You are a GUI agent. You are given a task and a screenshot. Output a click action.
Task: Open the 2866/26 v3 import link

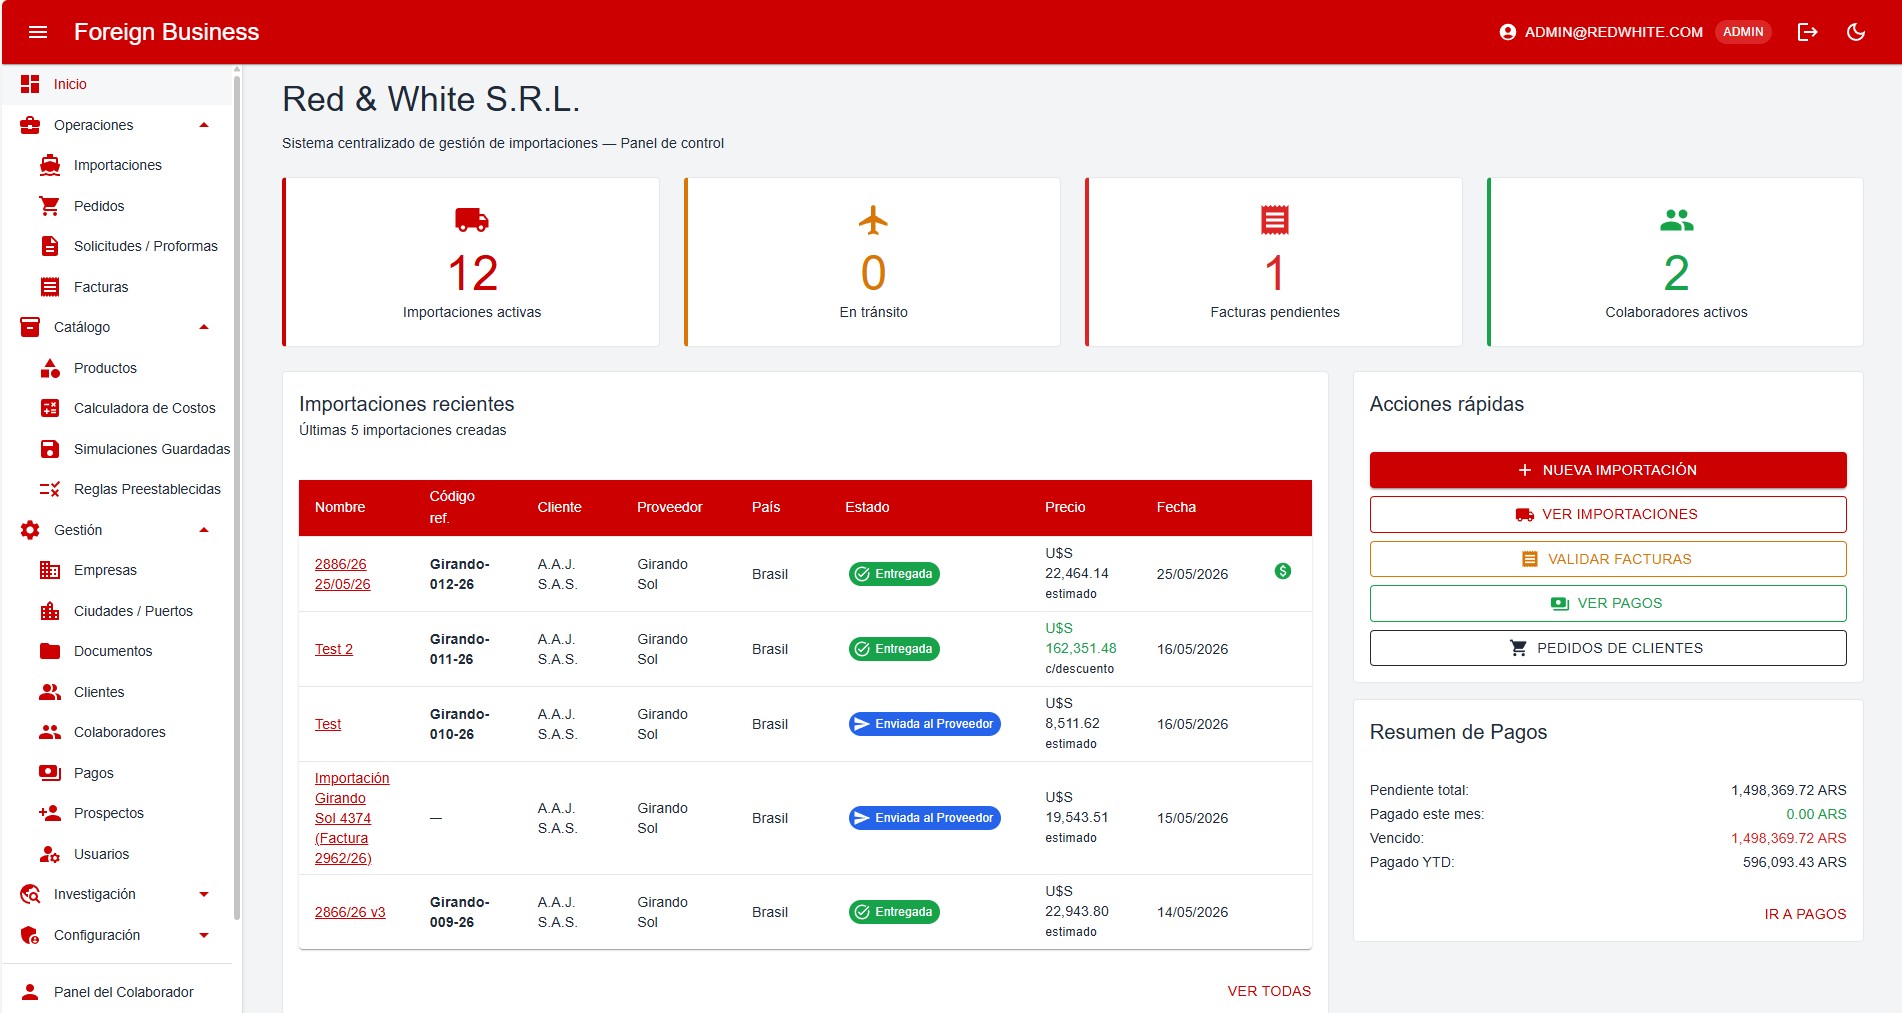350,912
